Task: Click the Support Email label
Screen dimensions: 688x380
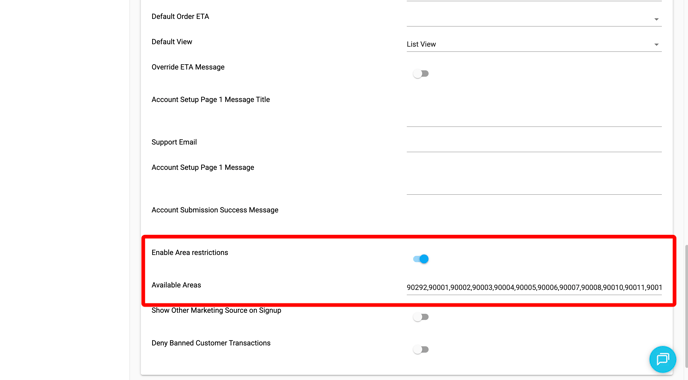Action: [174, 142]
